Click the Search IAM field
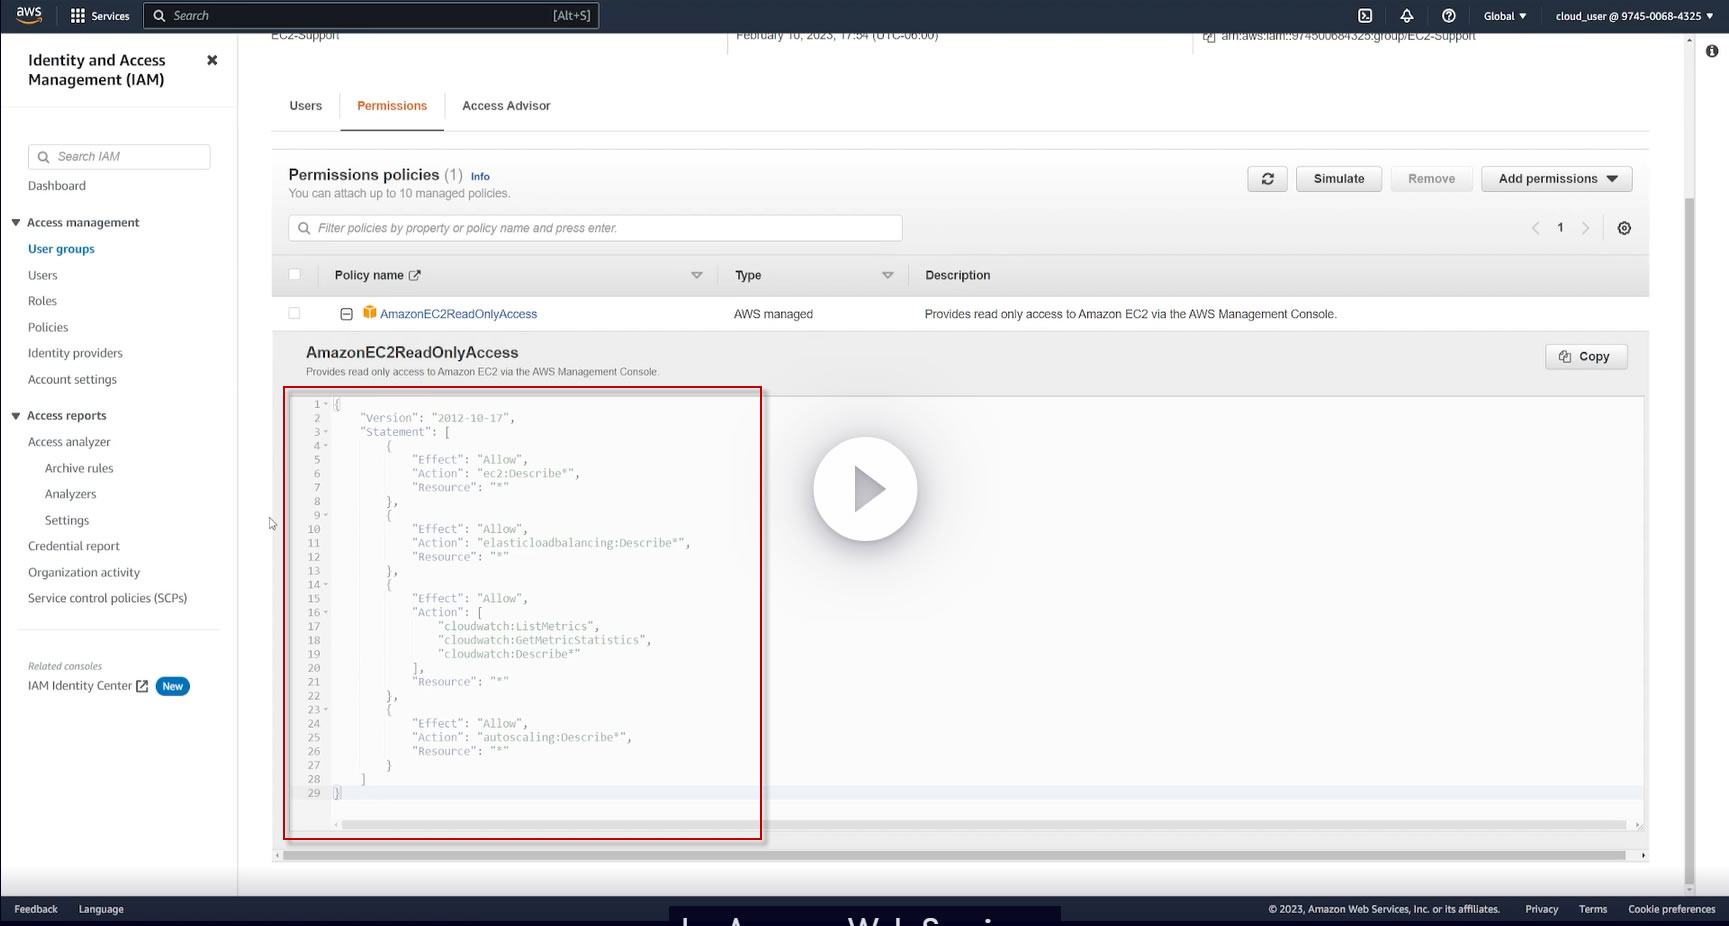The width and height of the screenshot is (1729, 926). pos(119,157)
